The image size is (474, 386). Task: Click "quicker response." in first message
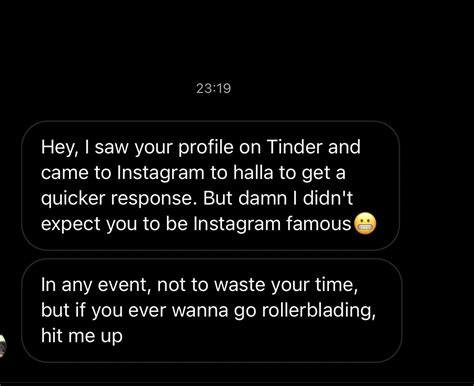(117, 199)
